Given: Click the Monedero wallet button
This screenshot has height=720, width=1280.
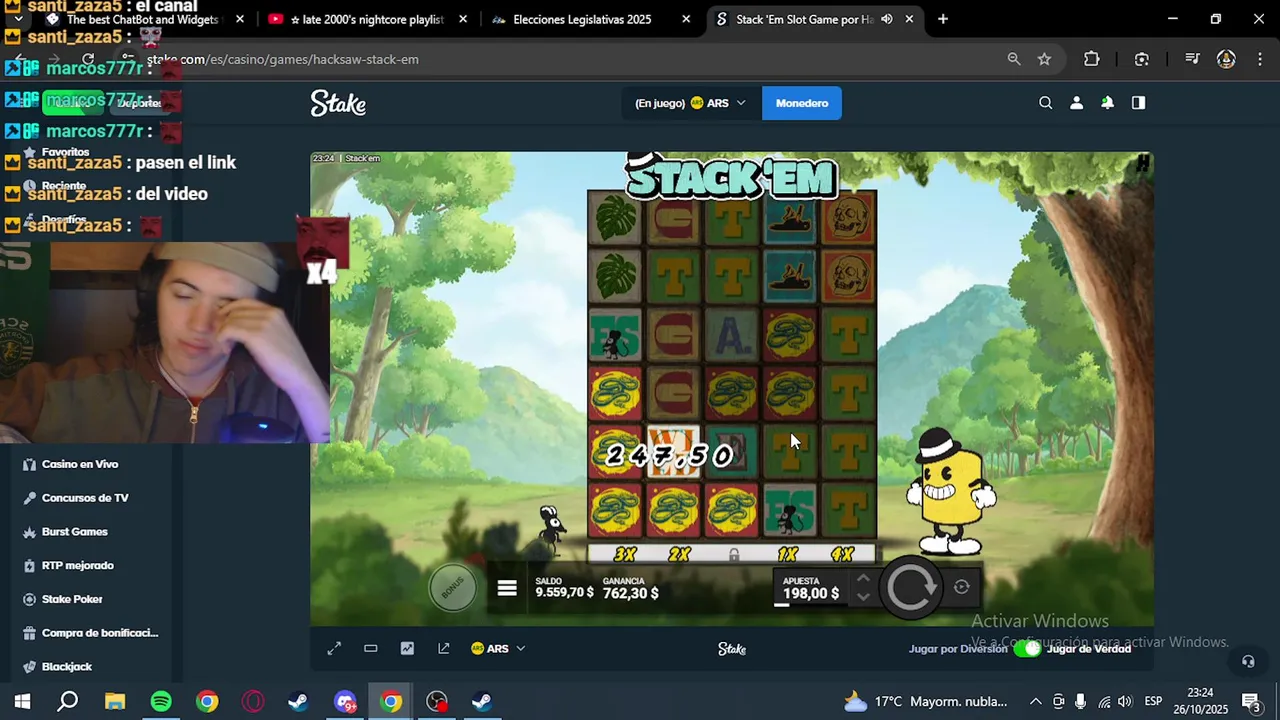Looking at the screenshot, I should tap(802, 103).
